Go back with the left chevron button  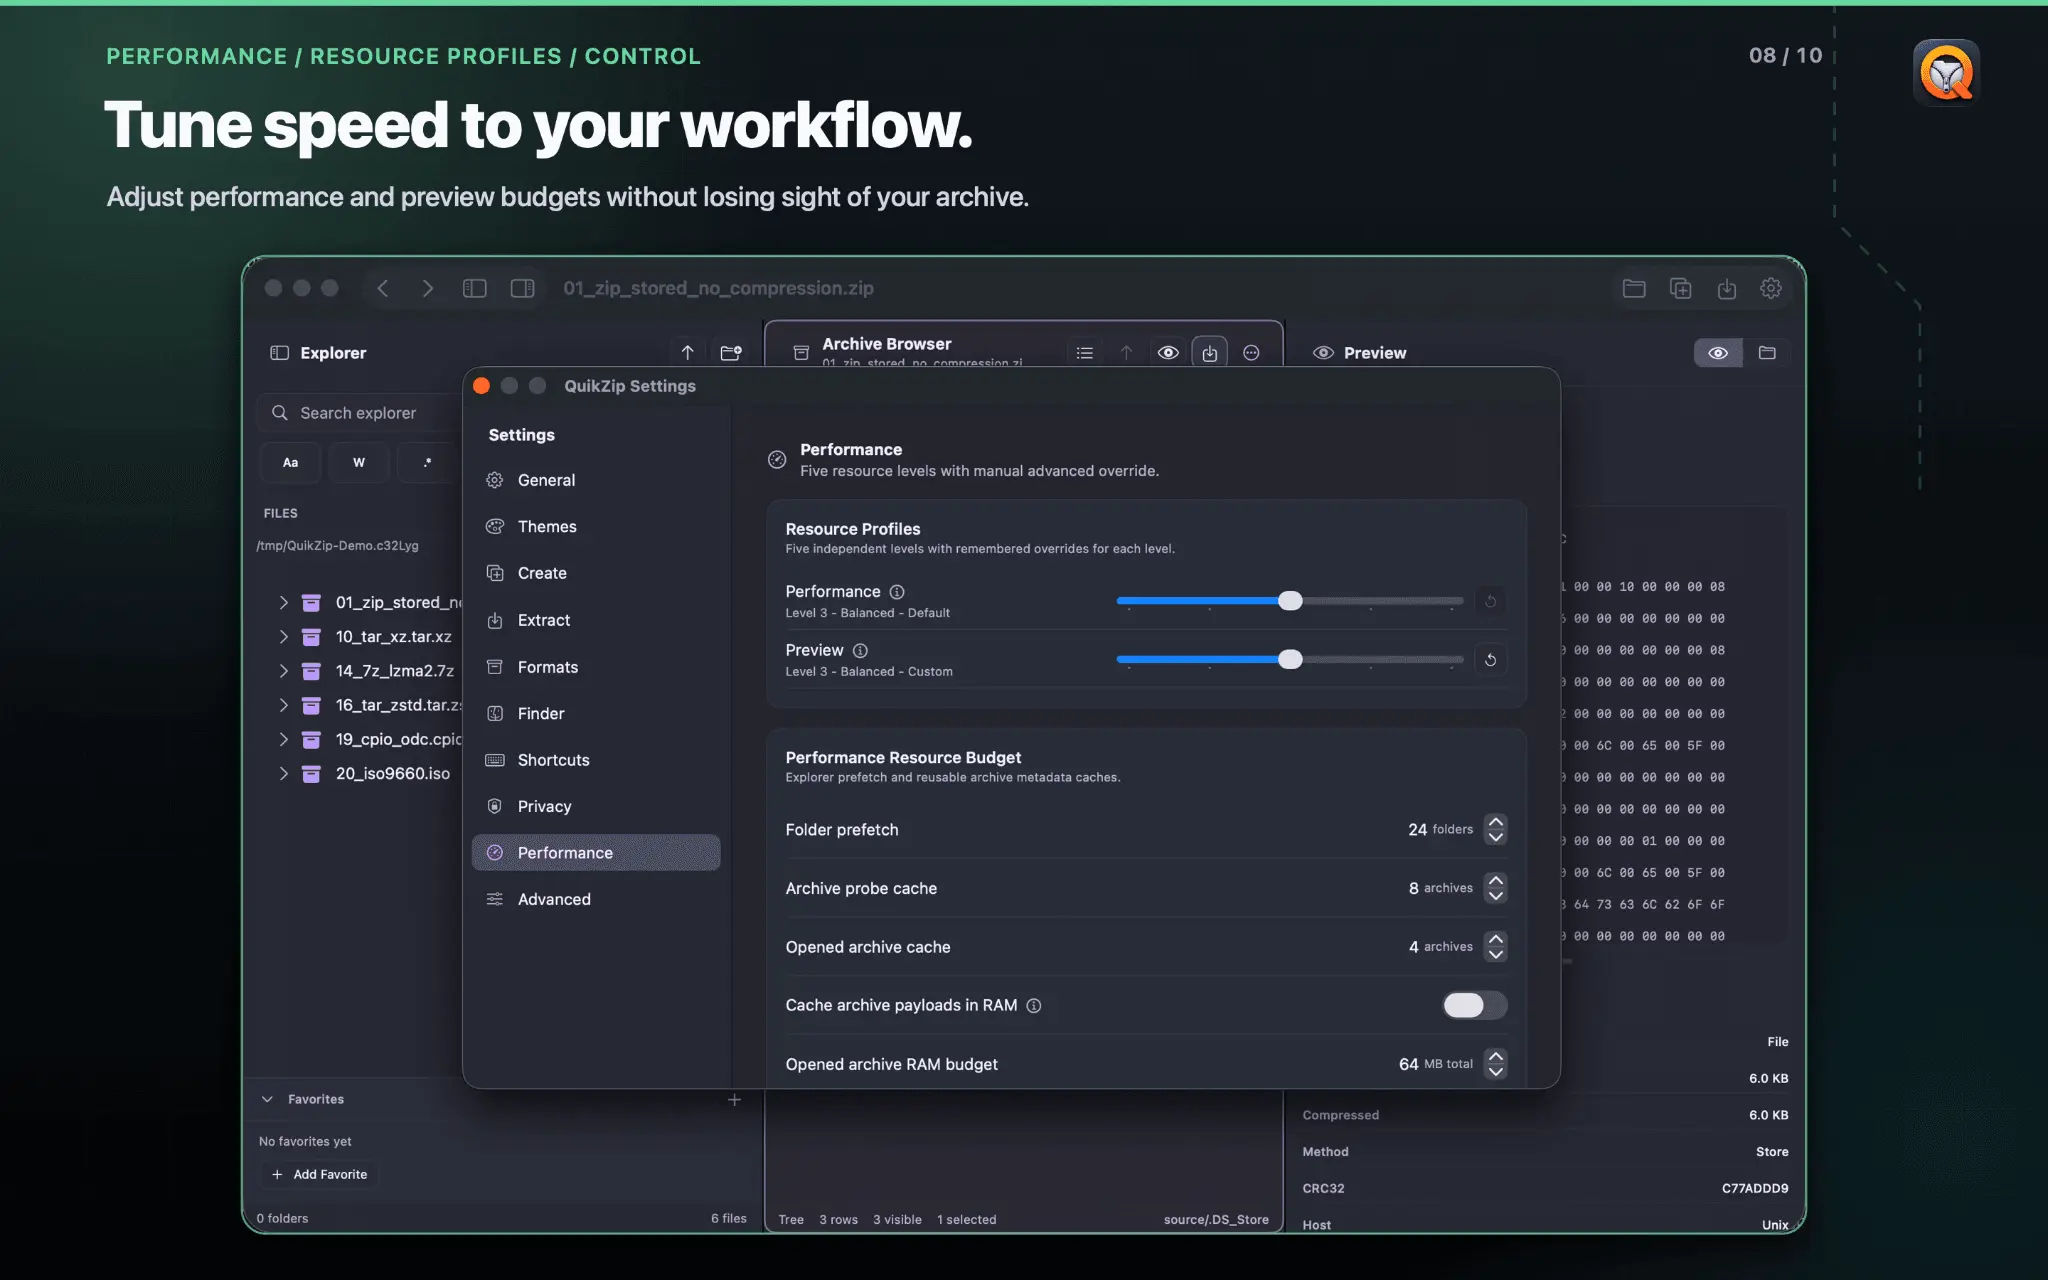tap(382, 288)
